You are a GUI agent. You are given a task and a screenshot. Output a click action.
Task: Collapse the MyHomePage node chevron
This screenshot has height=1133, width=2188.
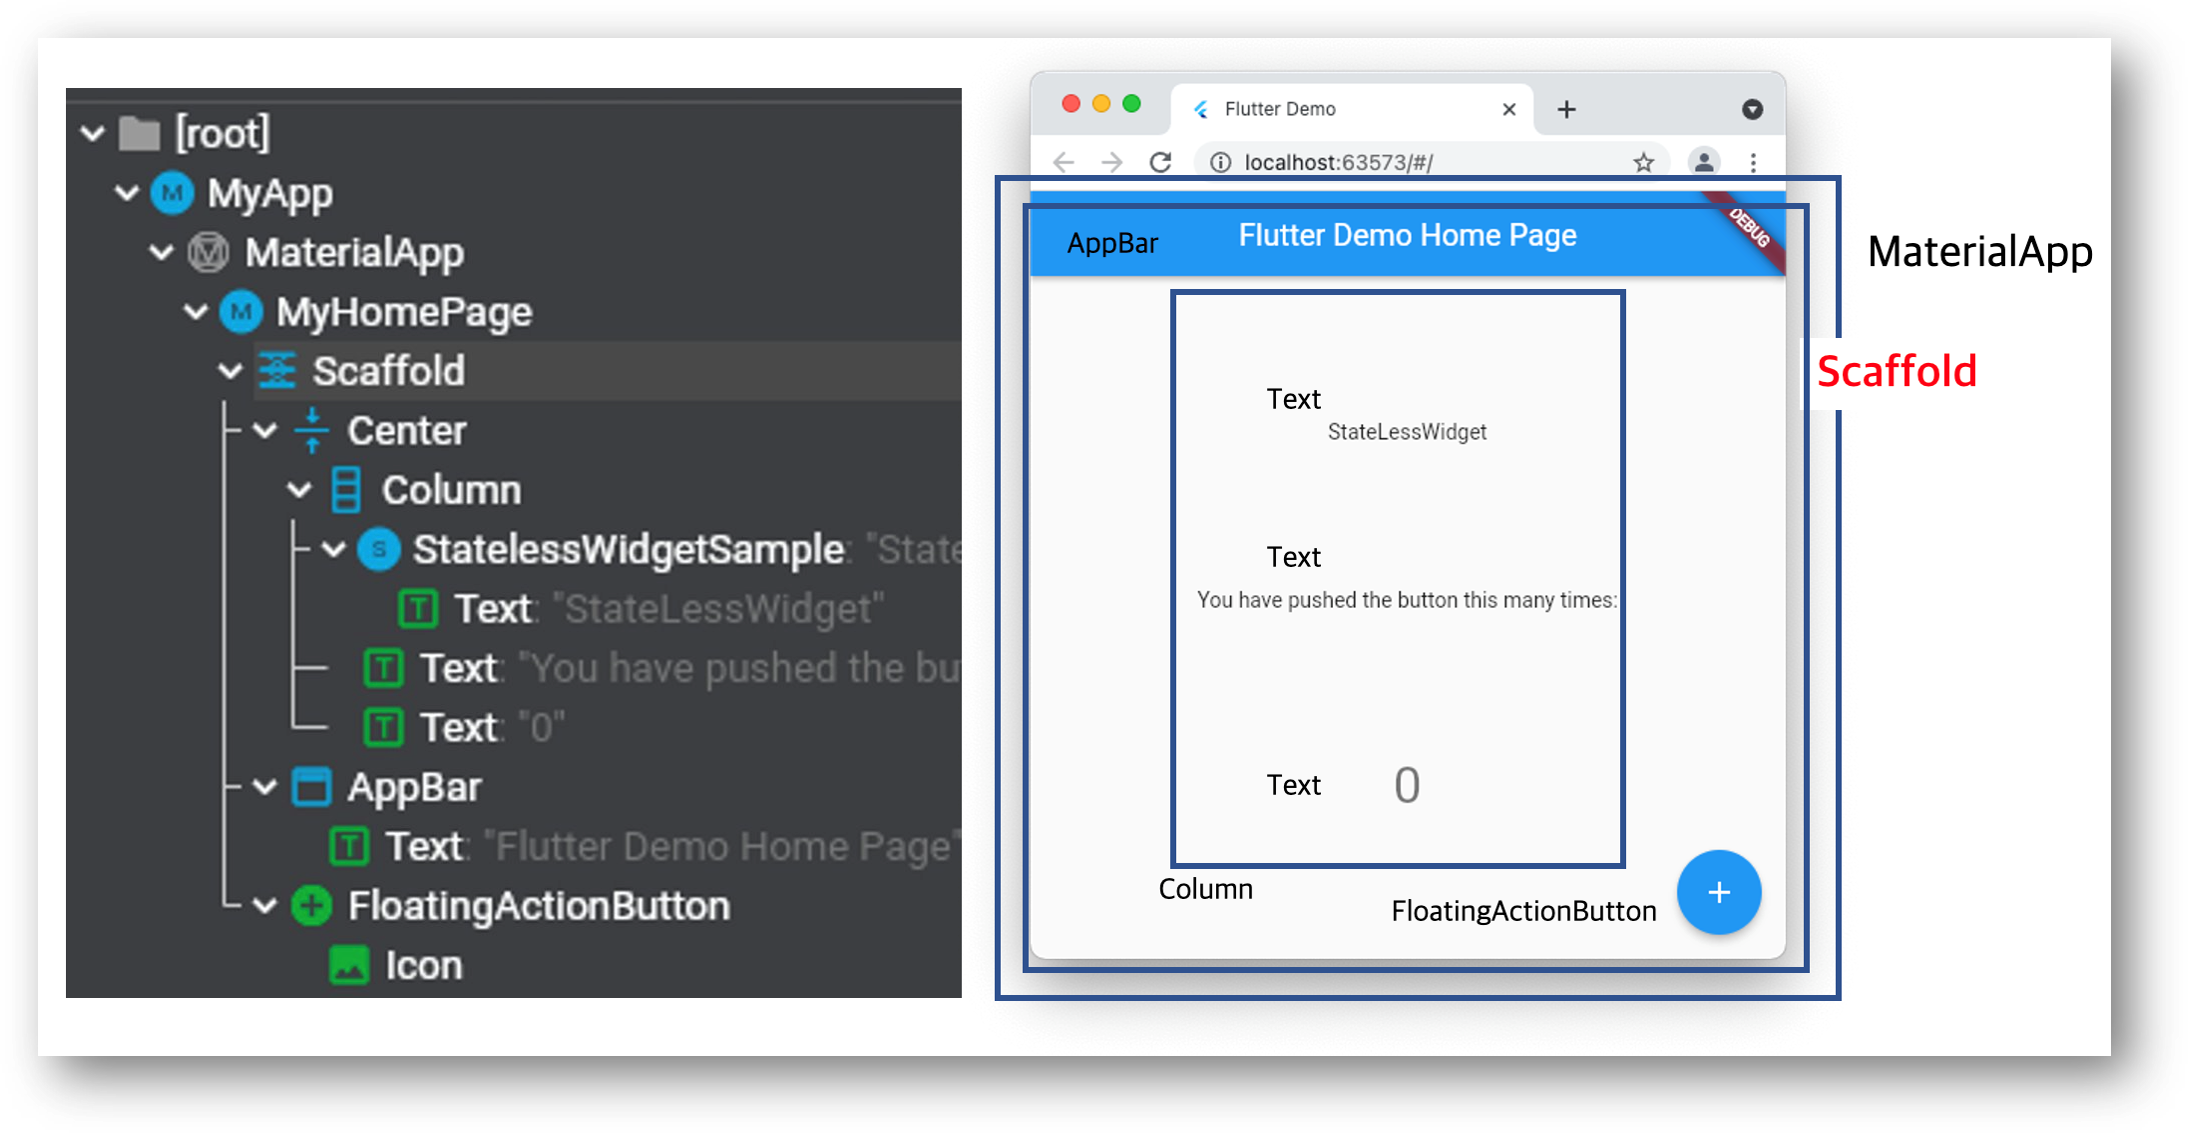196,312
